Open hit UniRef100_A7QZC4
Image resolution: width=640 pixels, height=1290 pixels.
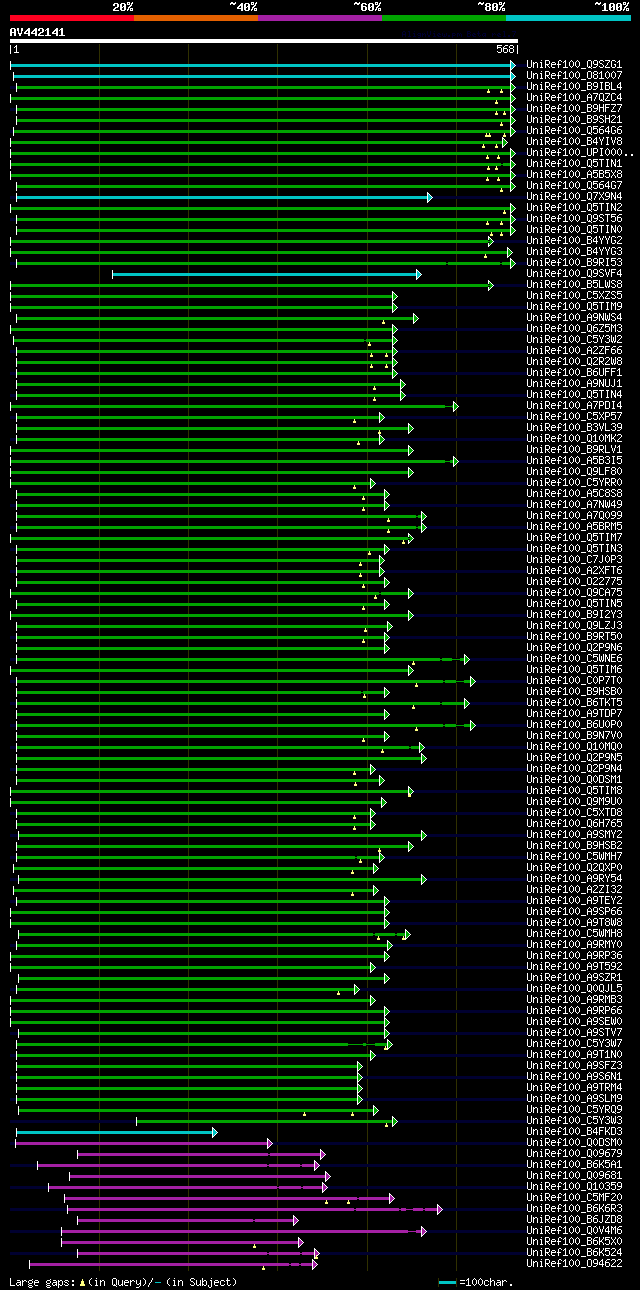574,97
